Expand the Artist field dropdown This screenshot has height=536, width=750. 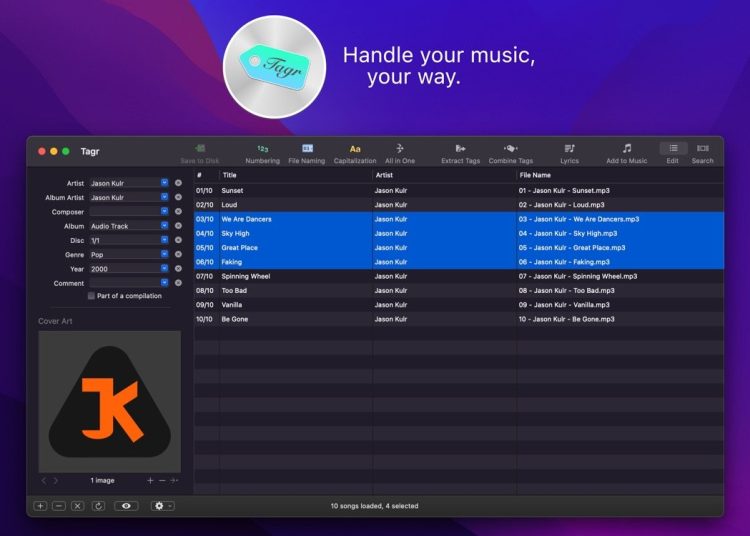[x=165, y=183]
